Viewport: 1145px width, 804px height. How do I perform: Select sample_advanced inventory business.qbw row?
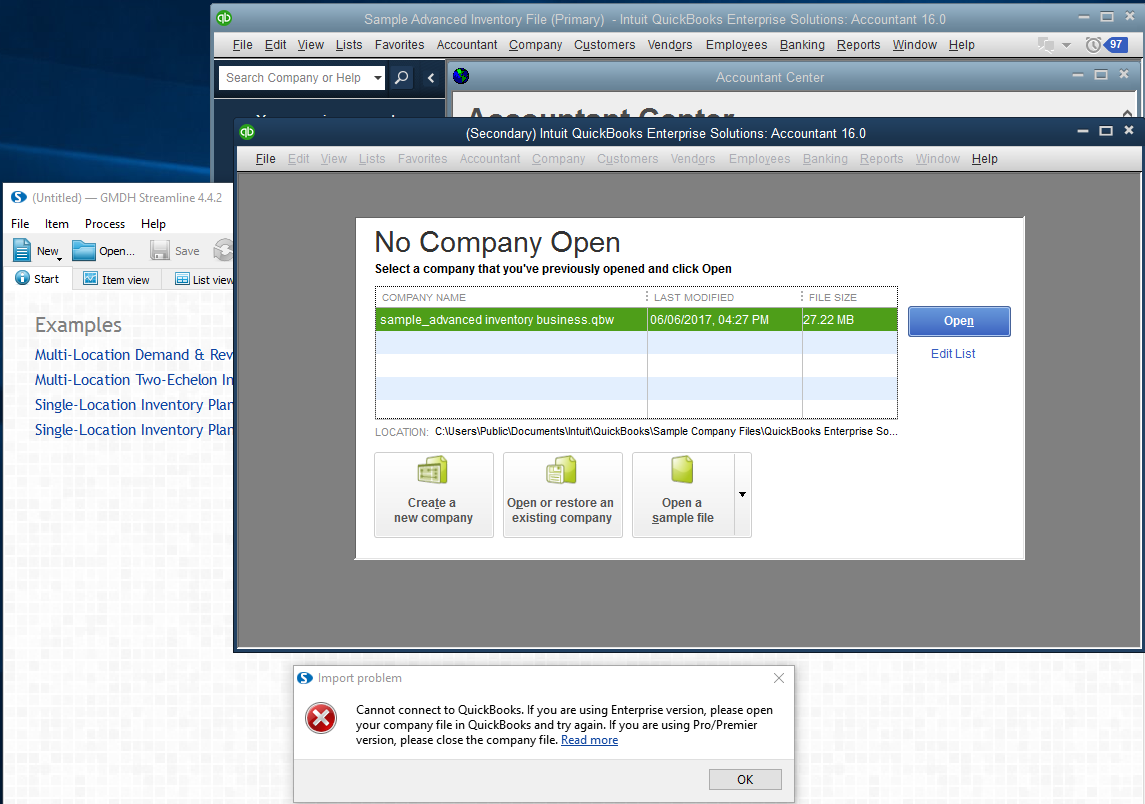tap(510, 320)
